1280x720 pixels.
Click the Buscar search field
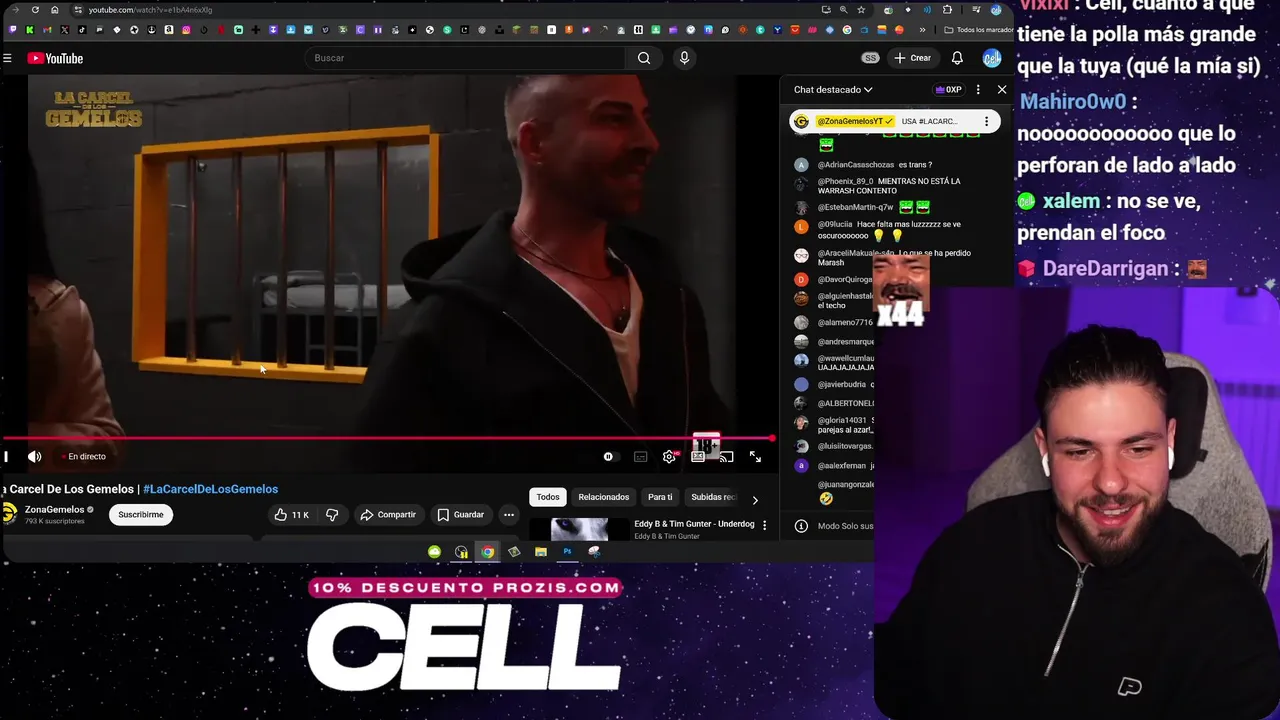[x=465, y=58]
